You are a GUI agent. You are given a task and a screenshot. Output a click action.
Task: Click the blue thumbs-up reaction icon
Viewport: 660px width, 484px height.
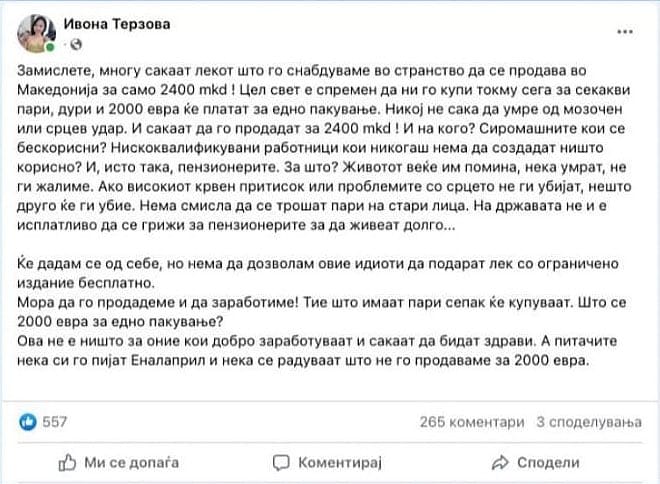[x=28, y=422]
